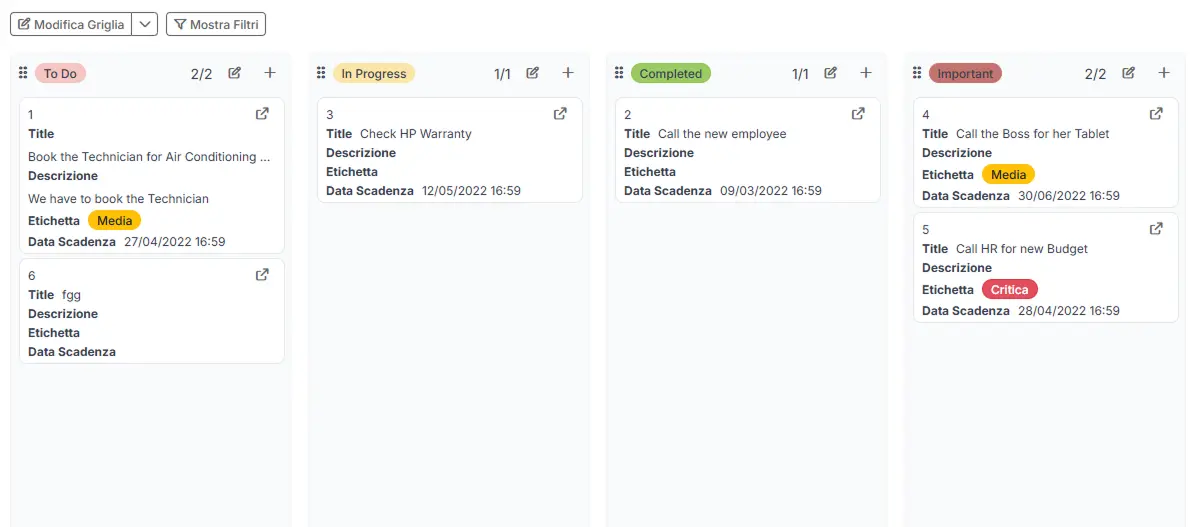Show filters with Mostra Filtri button
The height and width of the screenshot is (527, 1190).
(x=216, y=24)
